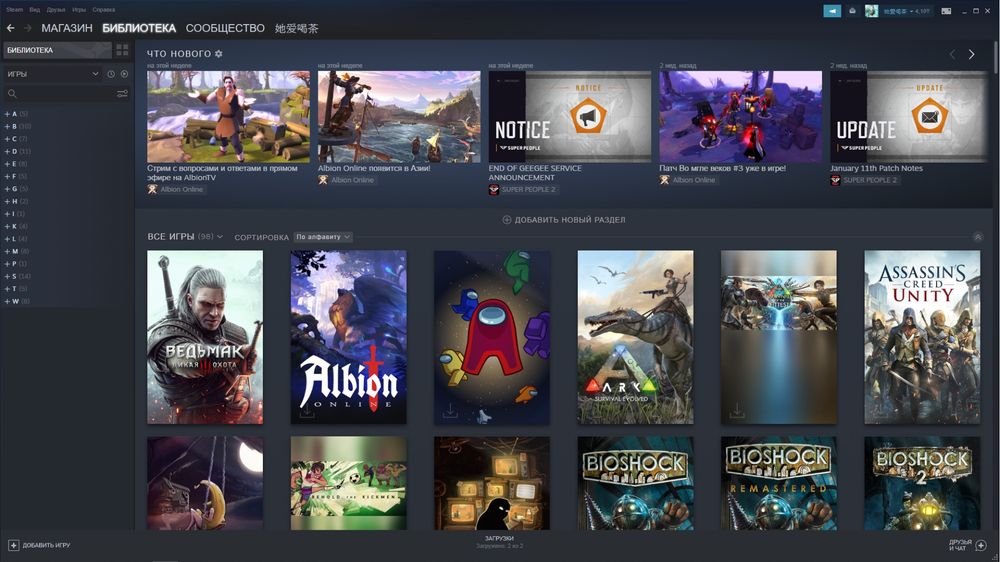The height and width of the screenshot is (562, 1000).
Task: Select Among Us game cover
Action: tap(492, 337)
